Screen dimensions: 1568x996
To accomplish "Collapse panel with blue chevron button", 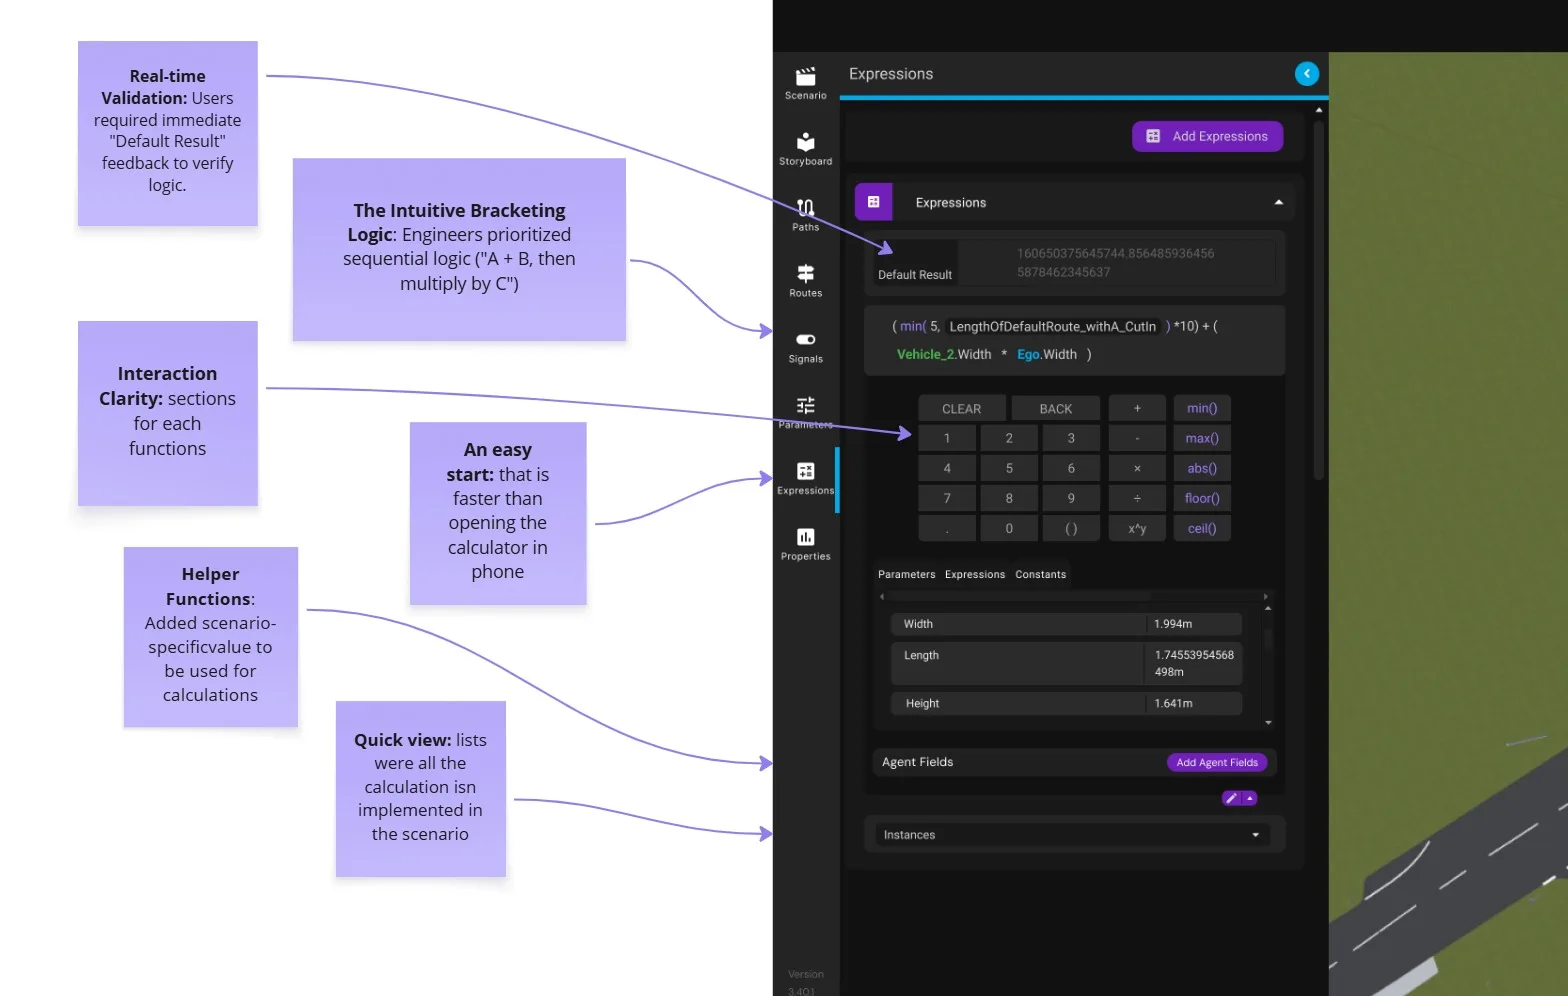I will click(1306, 74).
